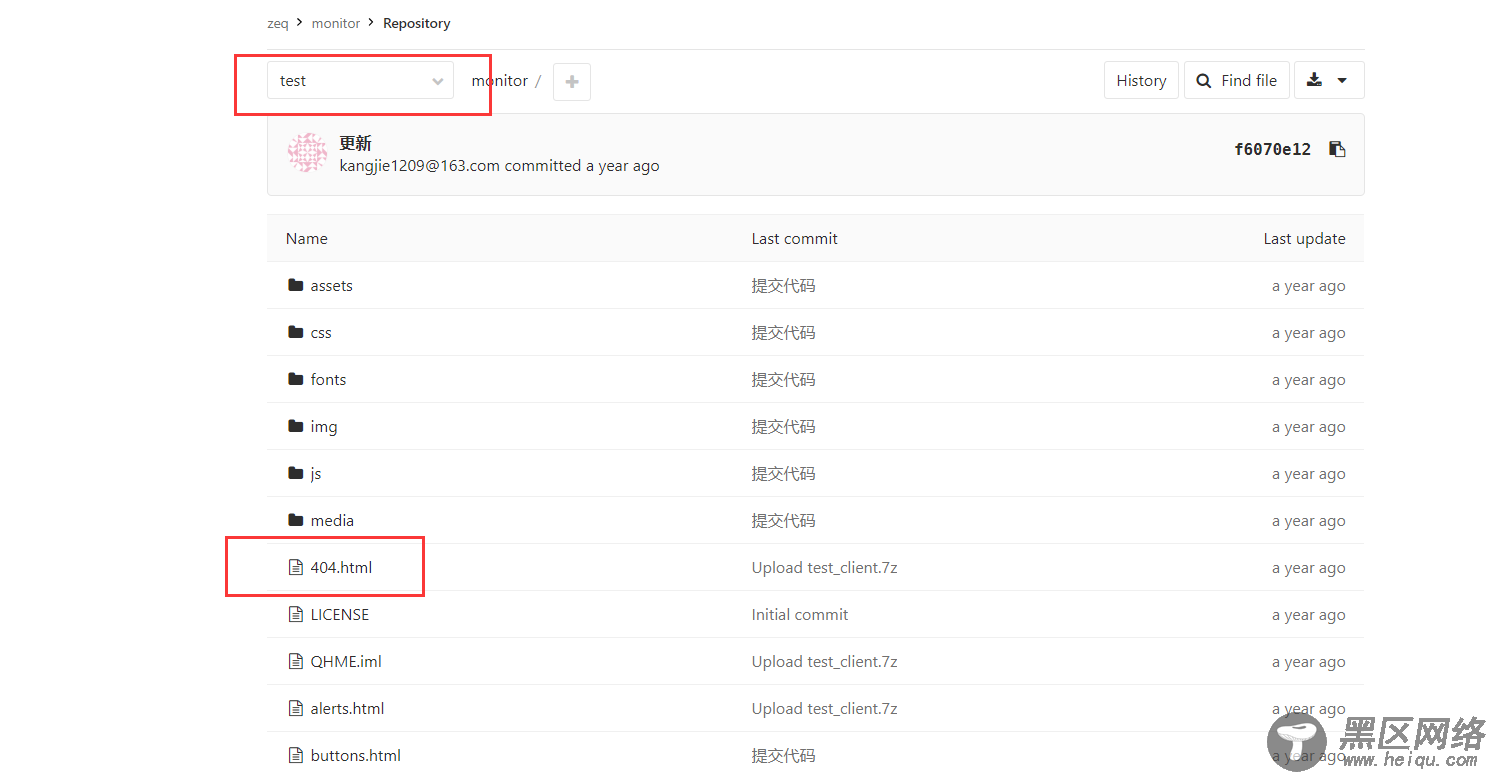Open the 更新 commit title

pos(355,144)
